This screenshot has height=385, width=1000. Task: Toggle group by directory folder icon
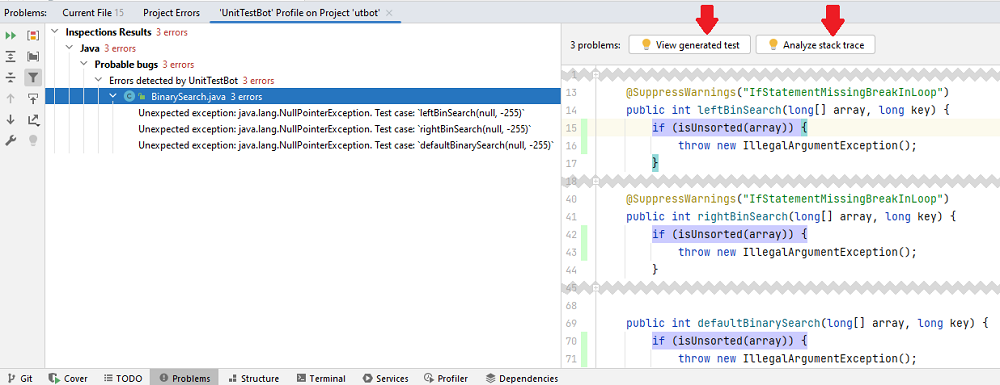[33, 57]
